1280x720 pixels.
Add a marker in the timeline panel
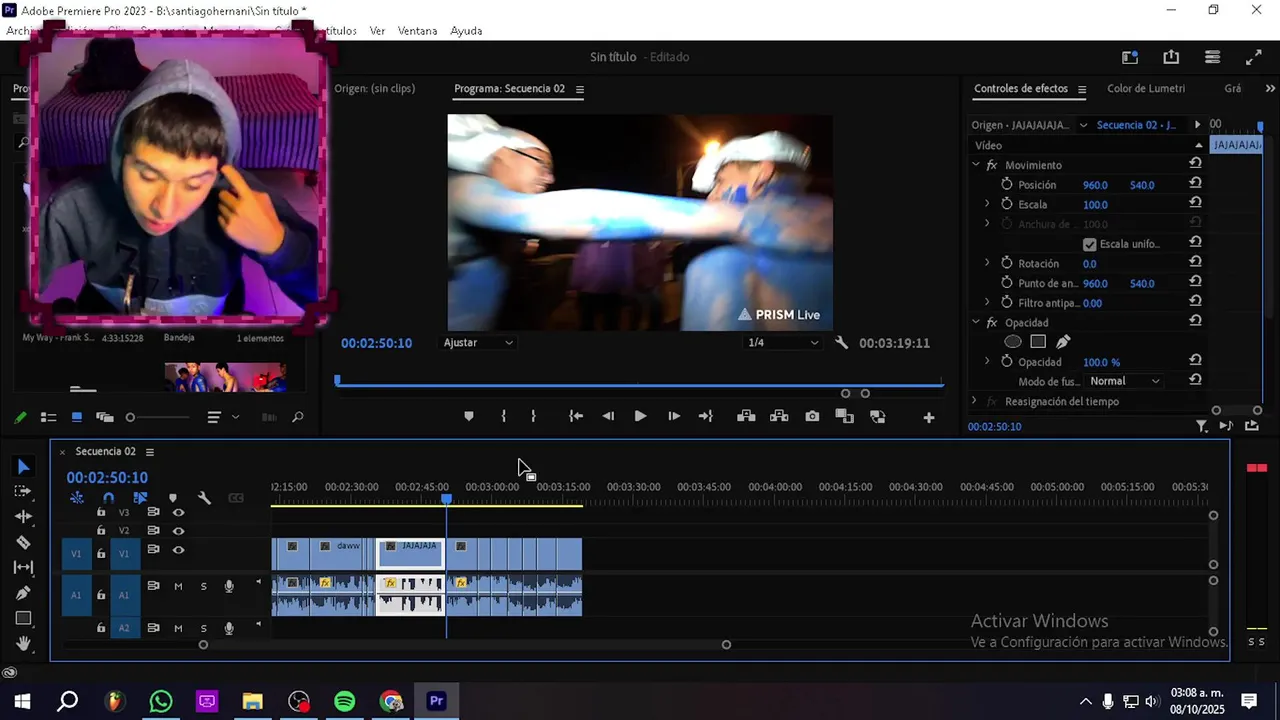click(x=172, y=498)
